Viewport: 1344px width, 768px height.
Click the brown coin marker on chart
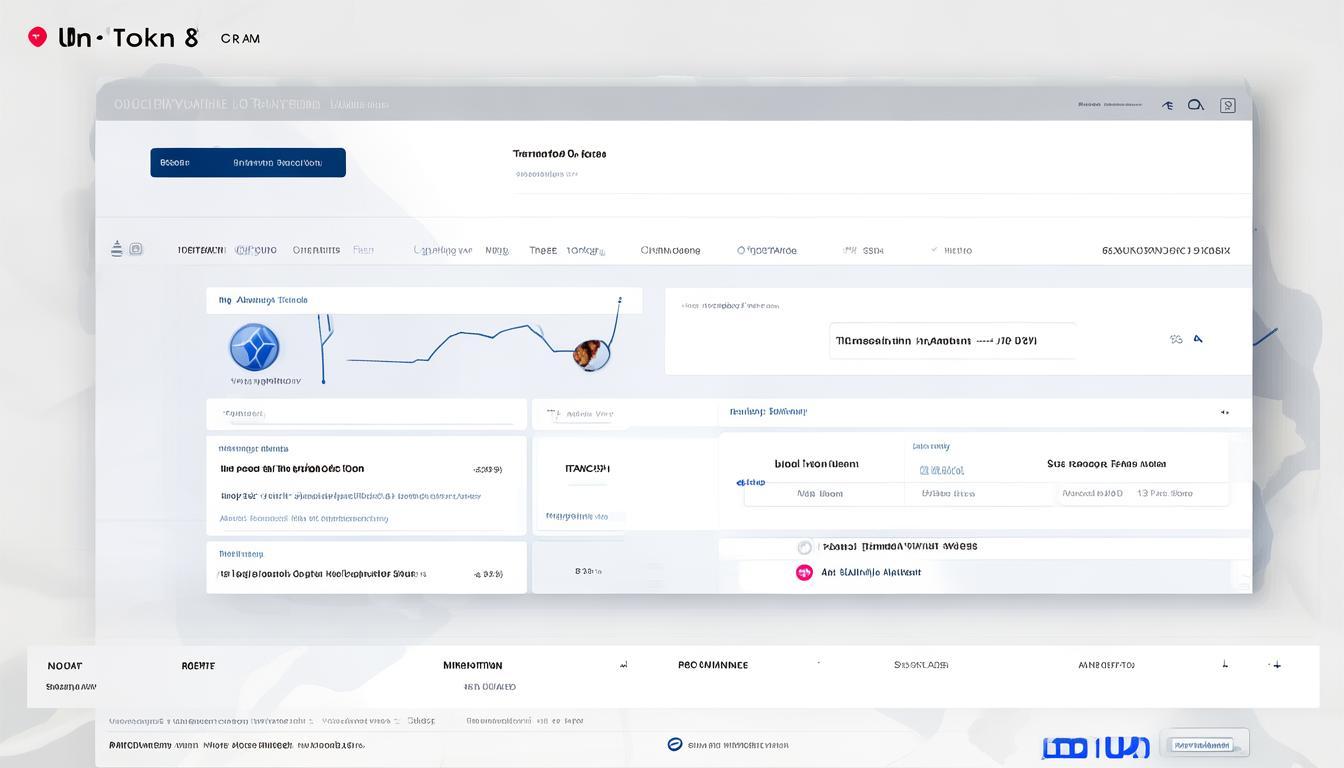pyautogui.click(x=590, y=353)
